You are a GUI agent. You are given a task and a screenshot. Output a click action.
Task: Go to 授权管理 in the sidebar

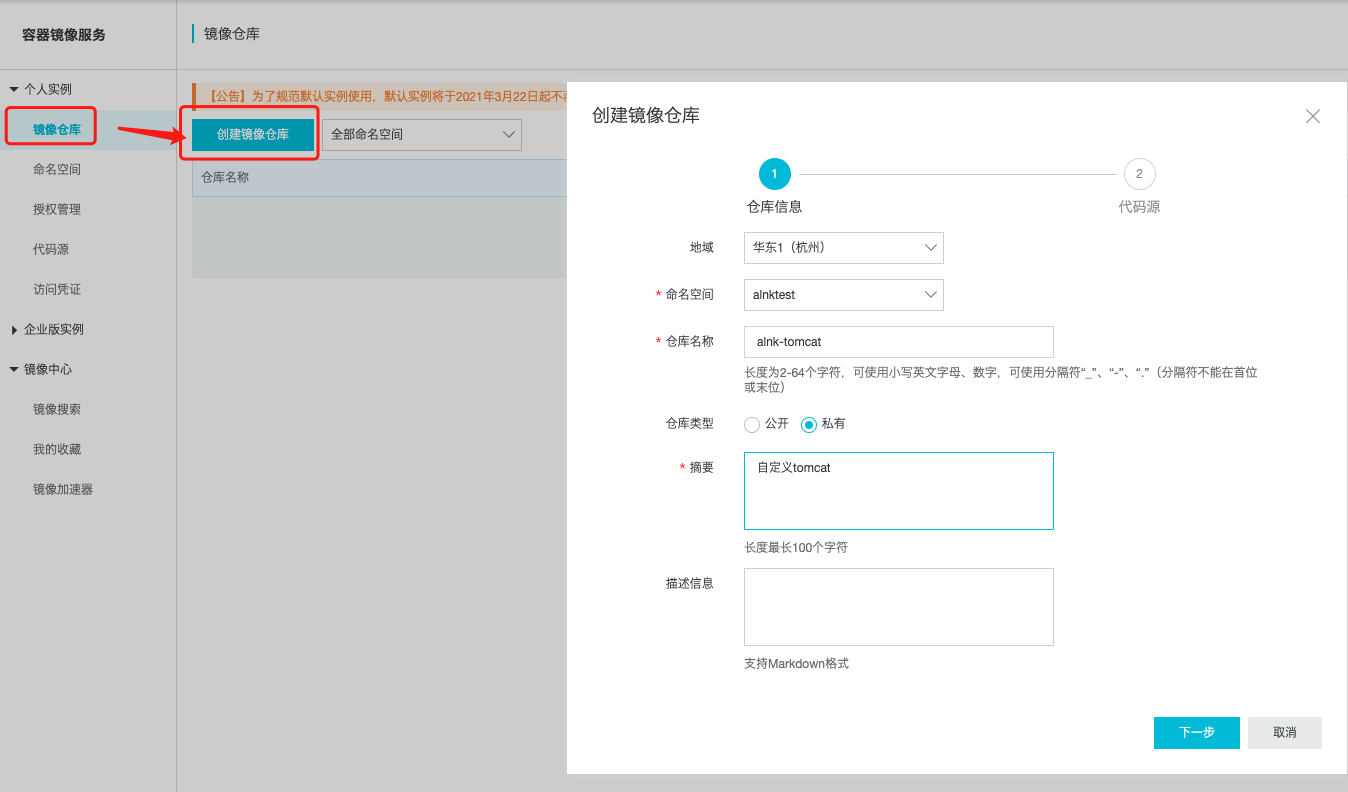coord(57,209)
